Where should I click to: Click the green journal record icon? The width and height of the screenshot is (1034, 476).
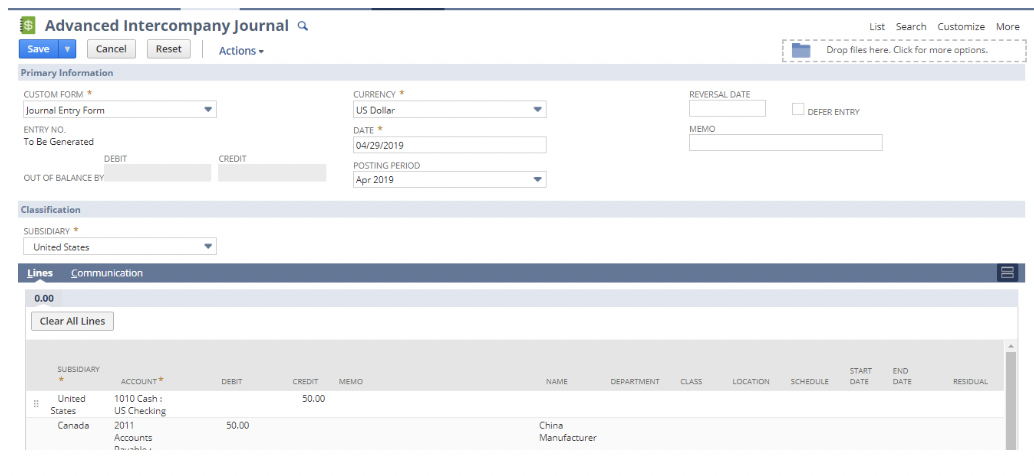click(28, 25)
